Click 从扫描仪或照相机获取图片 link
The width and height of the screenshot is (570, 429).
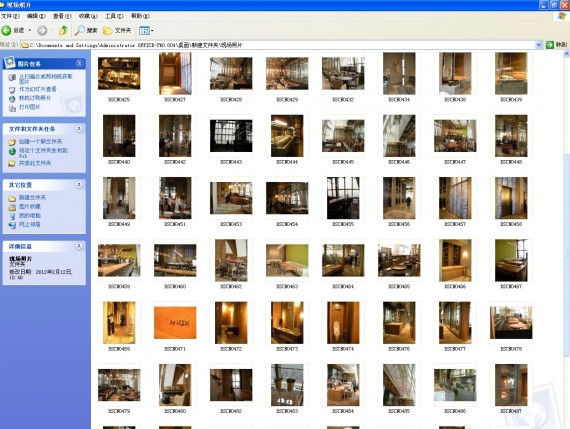coord(45,79)
